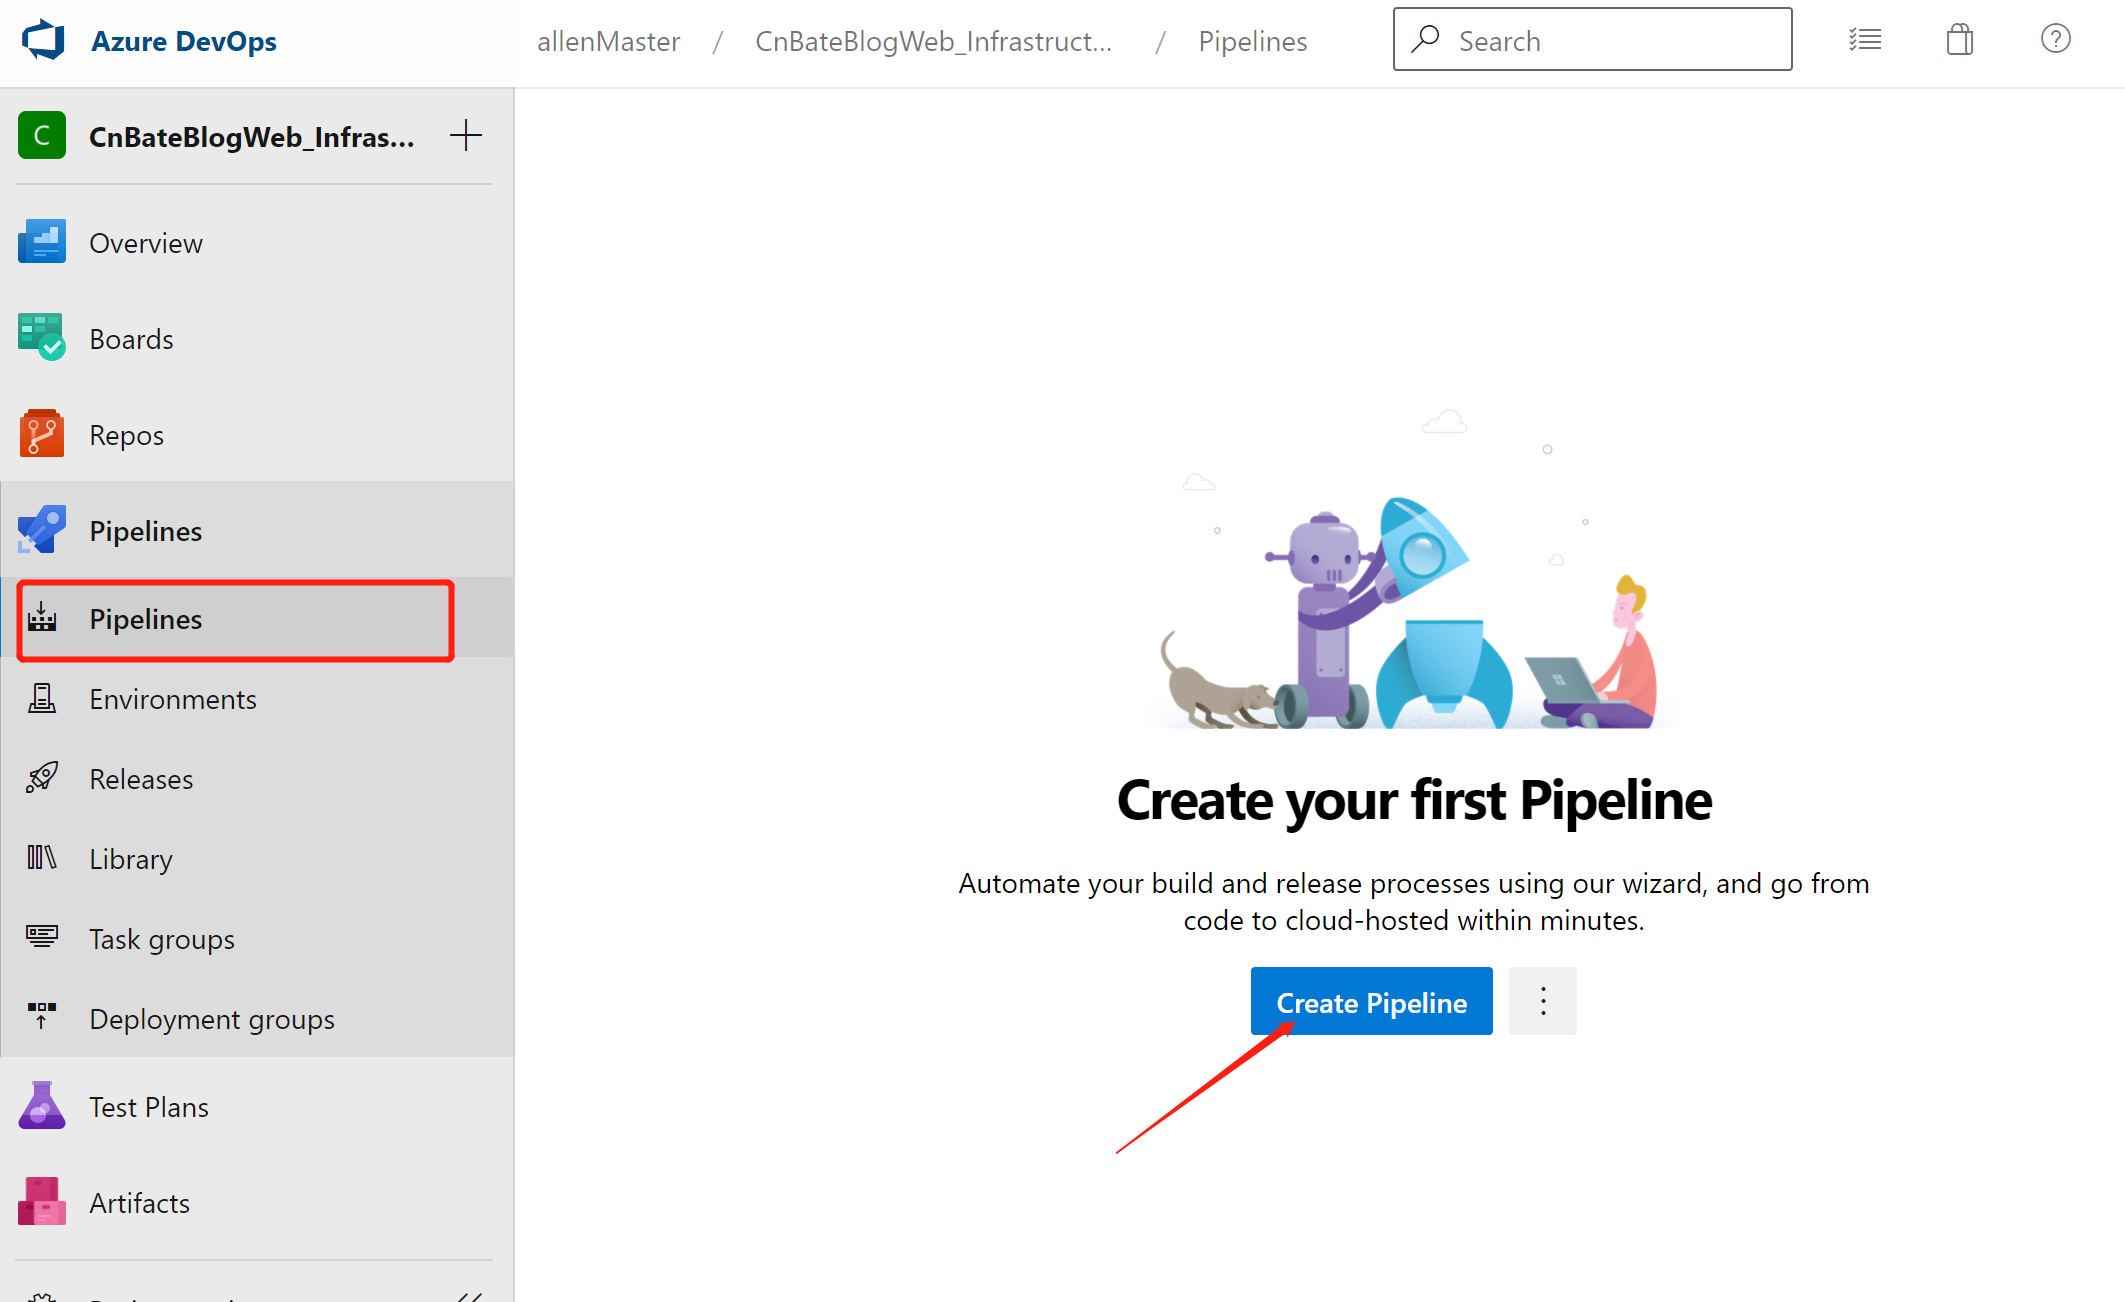The height and width of the screenshot is (1302, 2125).
Task: Open Artifacts in the sidebar
Action: (x=257, y=1203)
